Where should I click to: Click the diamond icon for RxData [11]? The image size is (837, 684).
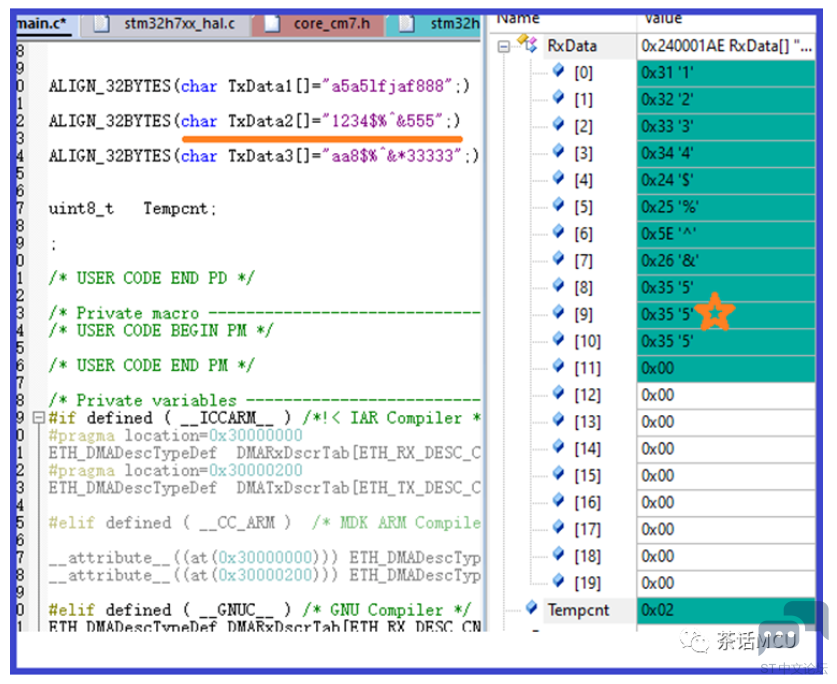coord(558,366)
